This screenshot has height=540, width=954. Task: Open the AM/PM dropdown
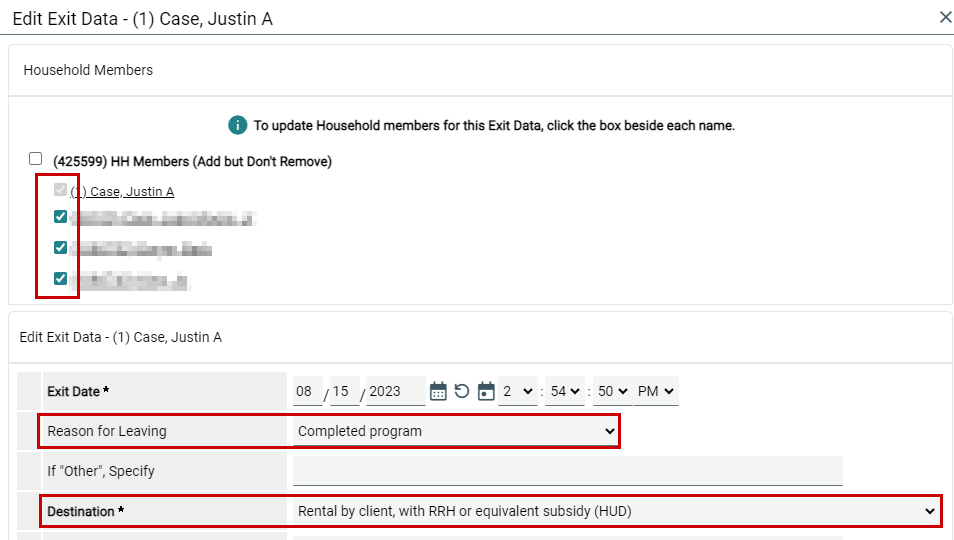coord(656,391)
